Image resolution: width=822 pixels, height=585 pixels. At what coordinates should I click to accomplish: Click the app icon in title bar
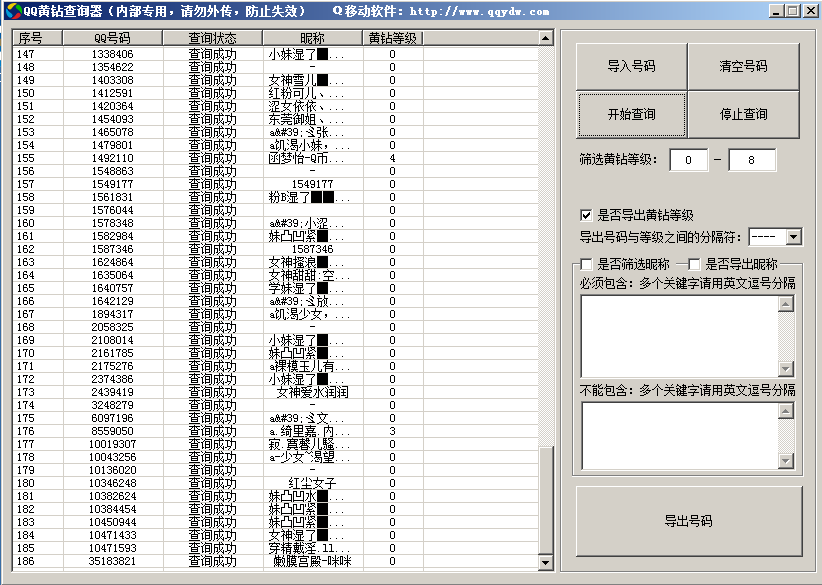[x=11, y=11]
